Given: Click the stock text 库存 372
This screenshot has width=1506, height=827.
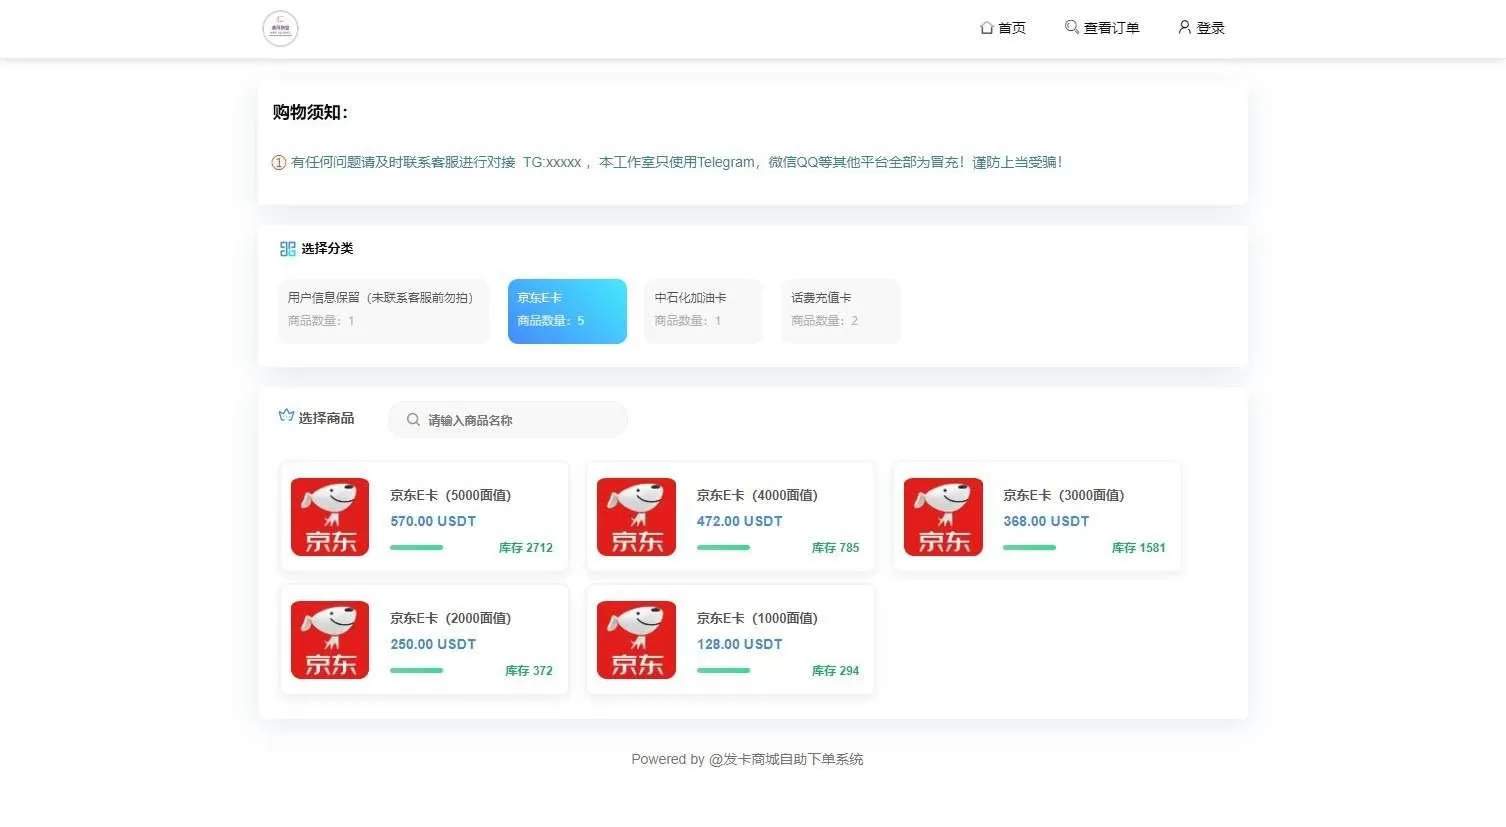Looking at the screenshot, I should point(529,671).
